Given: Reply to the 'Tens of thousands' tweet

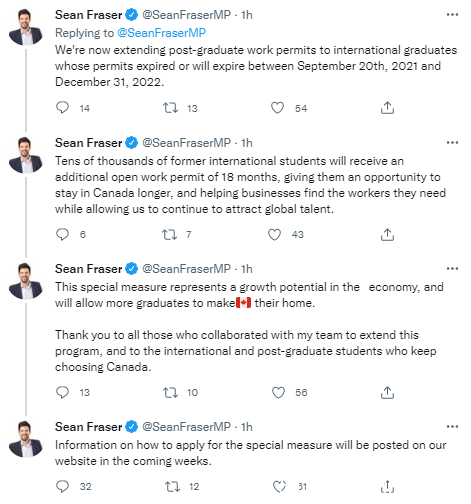Looking at the screenshot, I should pos(62,234).
